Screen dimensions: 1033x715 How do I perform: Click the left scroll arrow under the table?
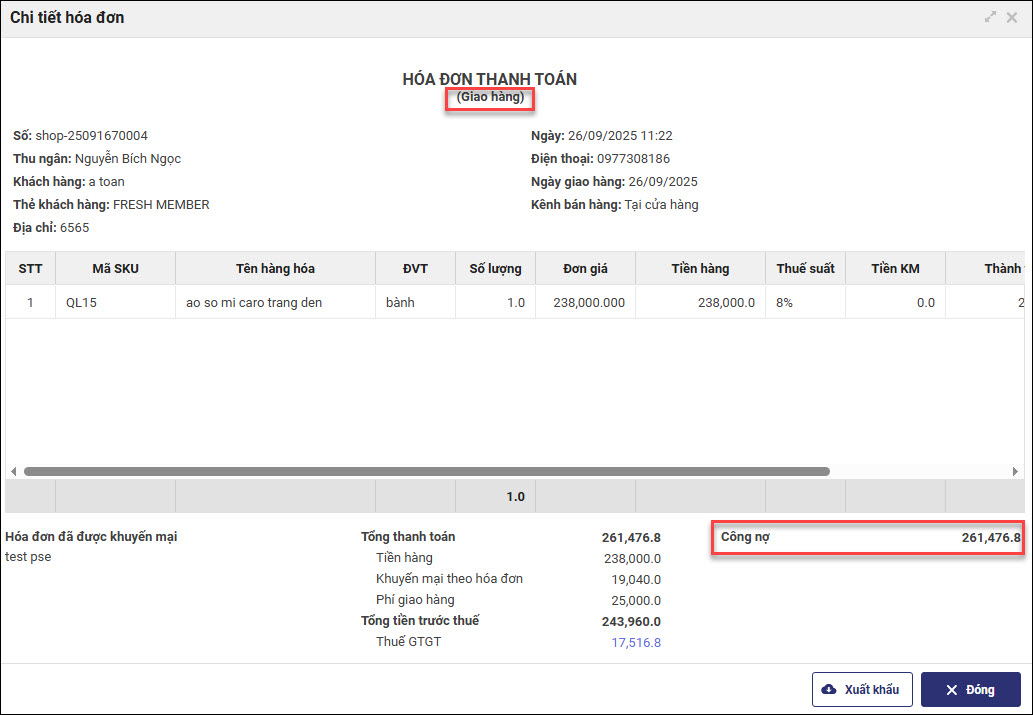click(x=13, y=471)
